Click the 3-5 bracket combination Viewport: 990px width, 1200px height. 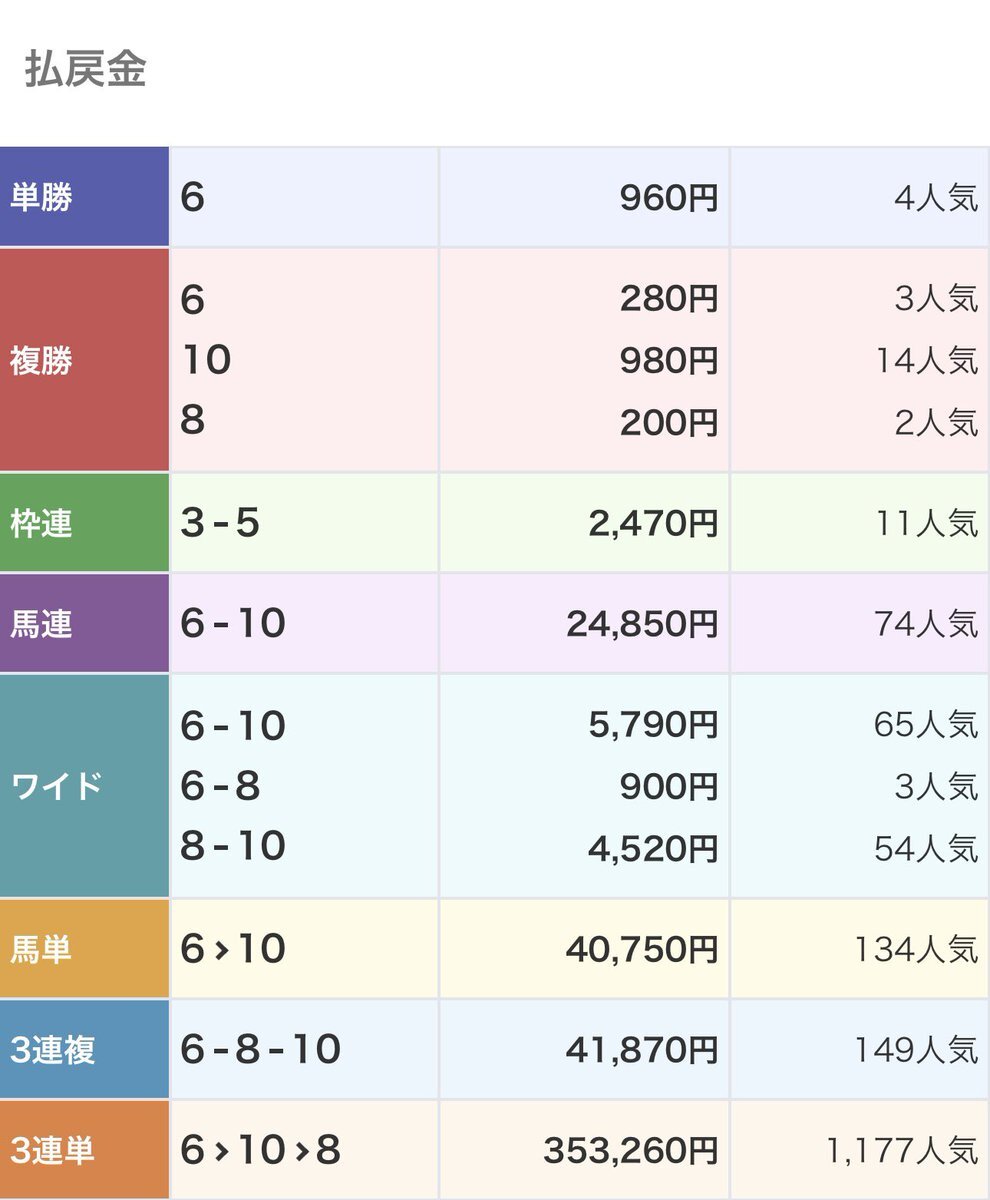click(220, 523)
